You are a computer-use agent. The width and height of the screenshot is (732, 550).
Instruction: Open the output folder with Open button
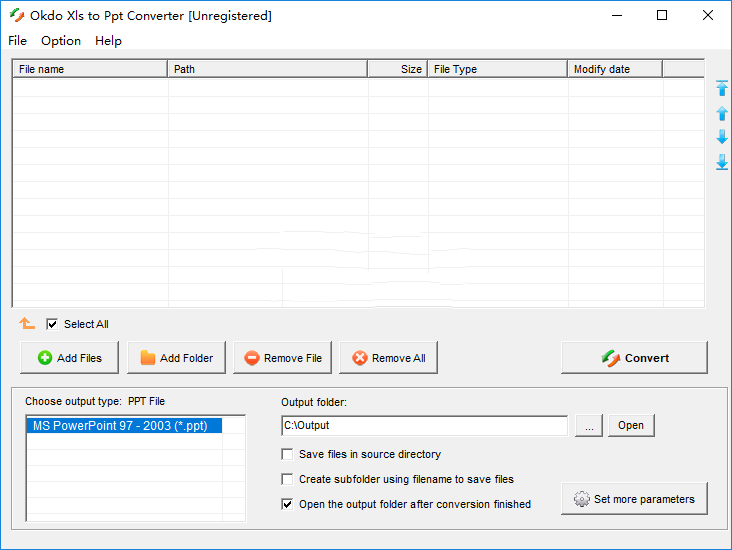pyautogui.click(x=631, y=425)
